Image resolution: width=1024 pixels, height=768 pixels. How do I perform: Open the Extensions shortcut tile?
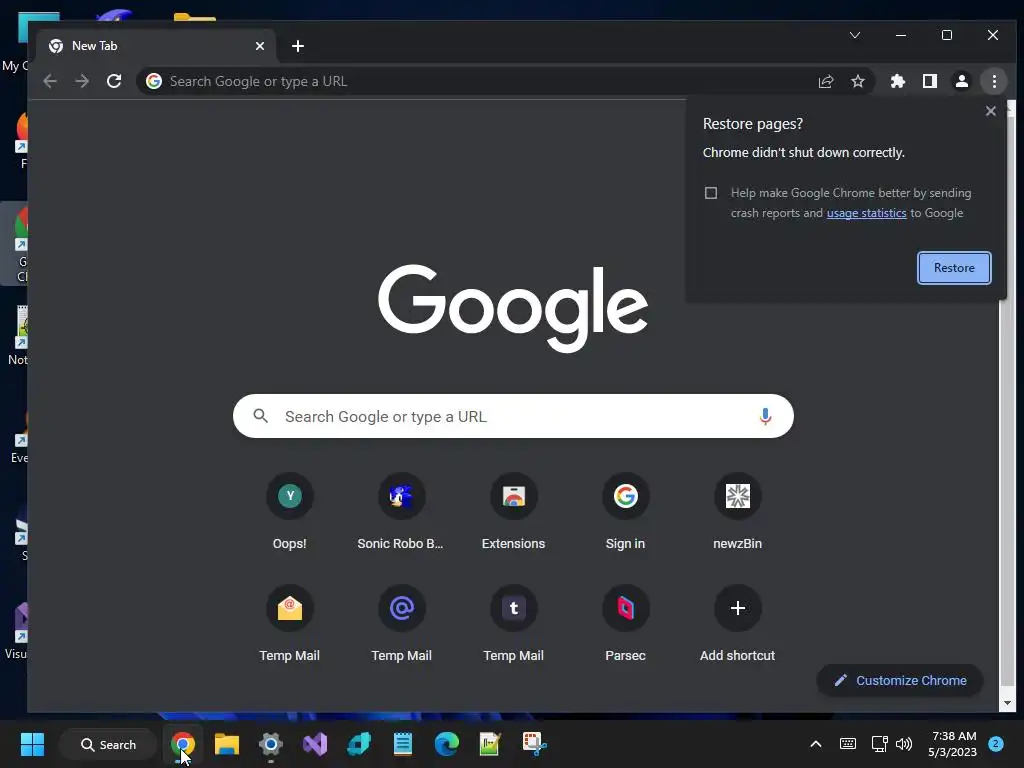point(513,513)
